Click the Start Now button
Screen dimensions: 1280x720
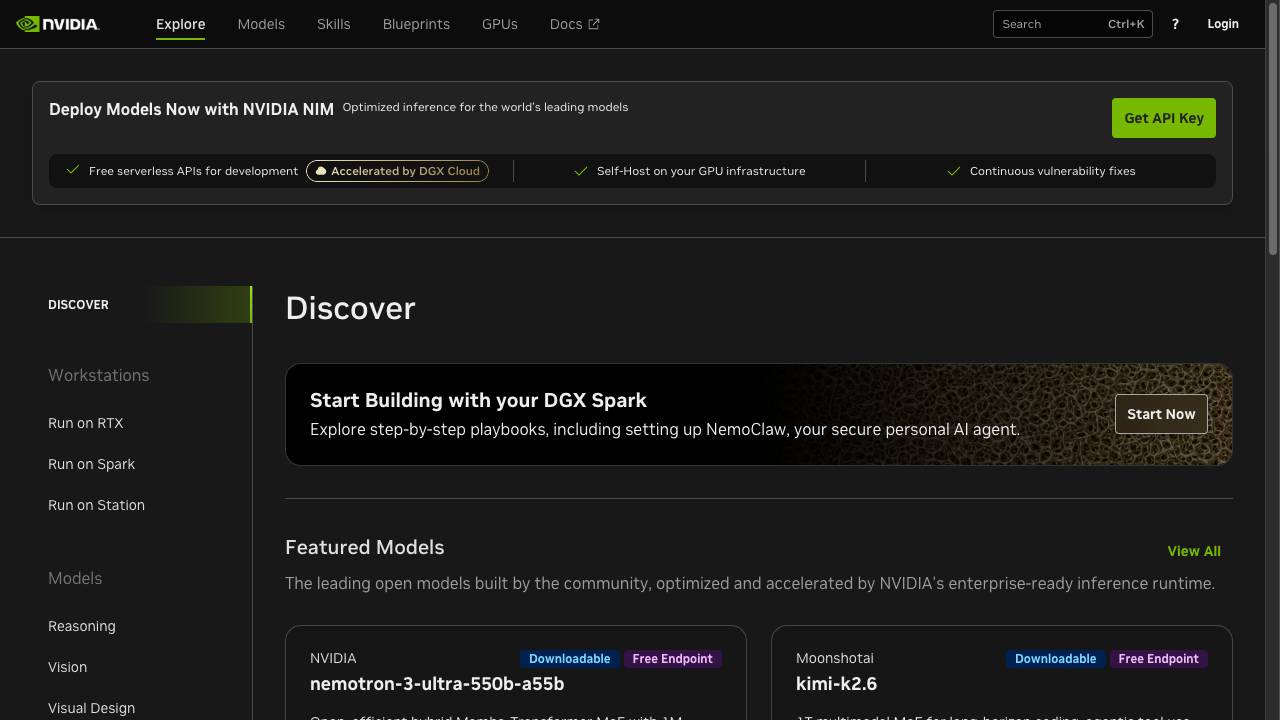1161,414
